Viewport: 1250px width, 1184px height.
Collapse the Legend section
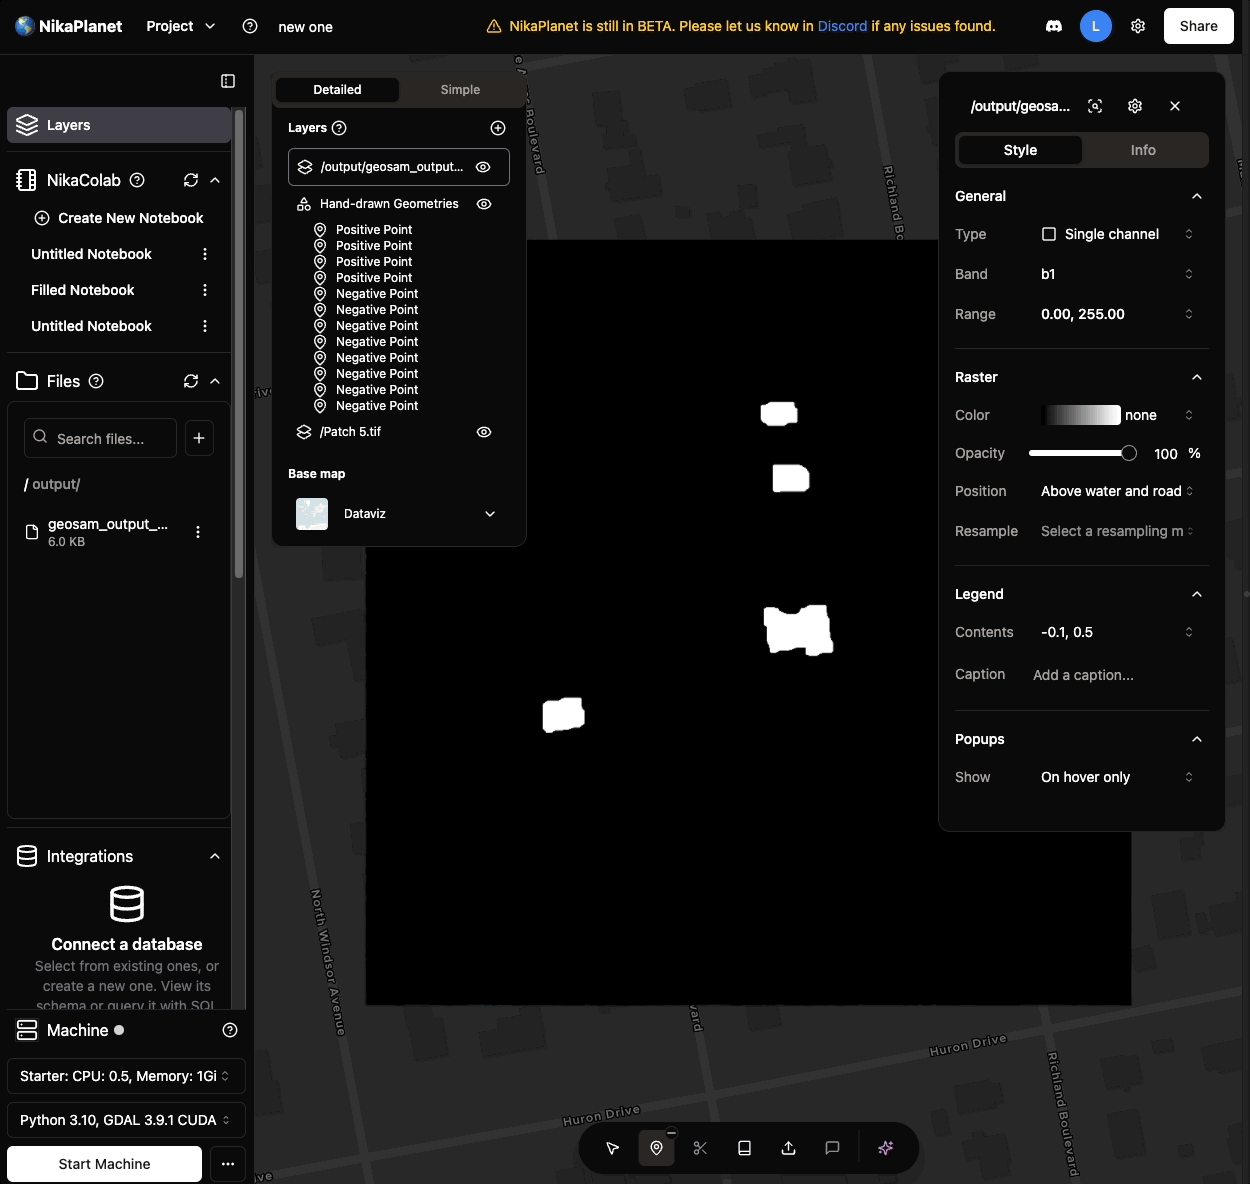pos(1197,594)
